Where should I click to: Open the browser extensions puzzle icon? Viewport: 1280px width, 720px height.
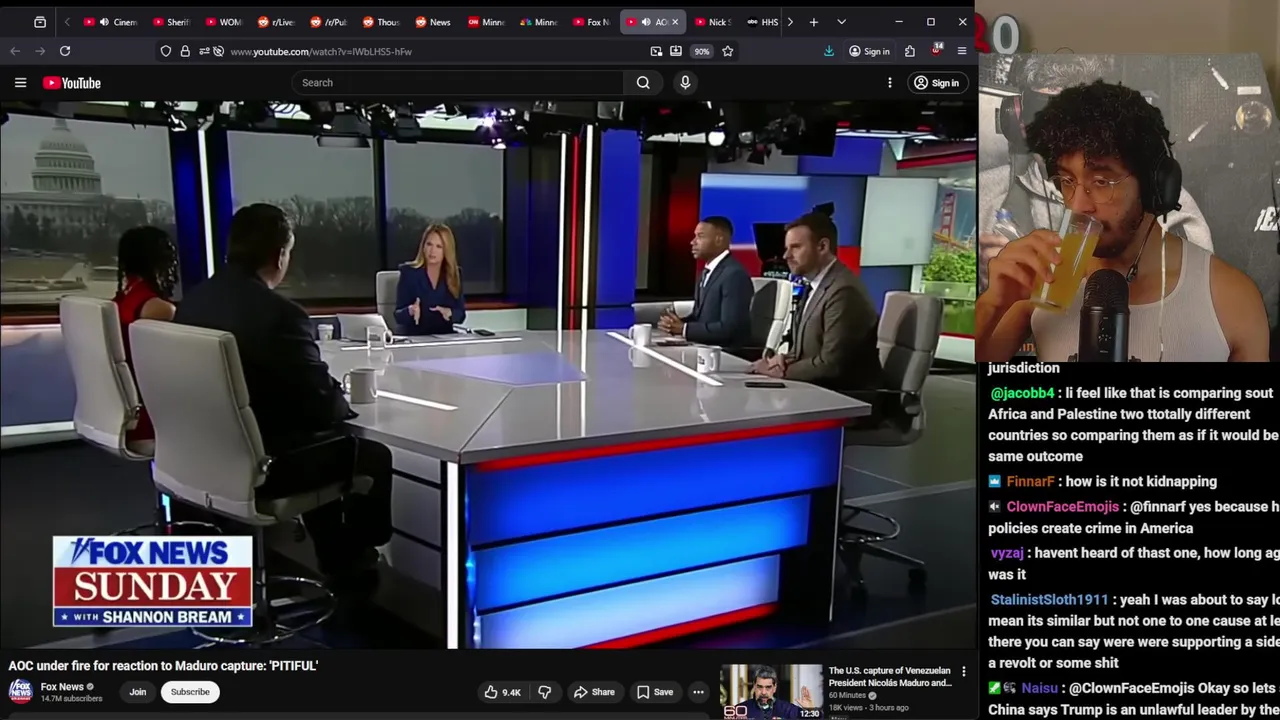click(x=910, y=51)
